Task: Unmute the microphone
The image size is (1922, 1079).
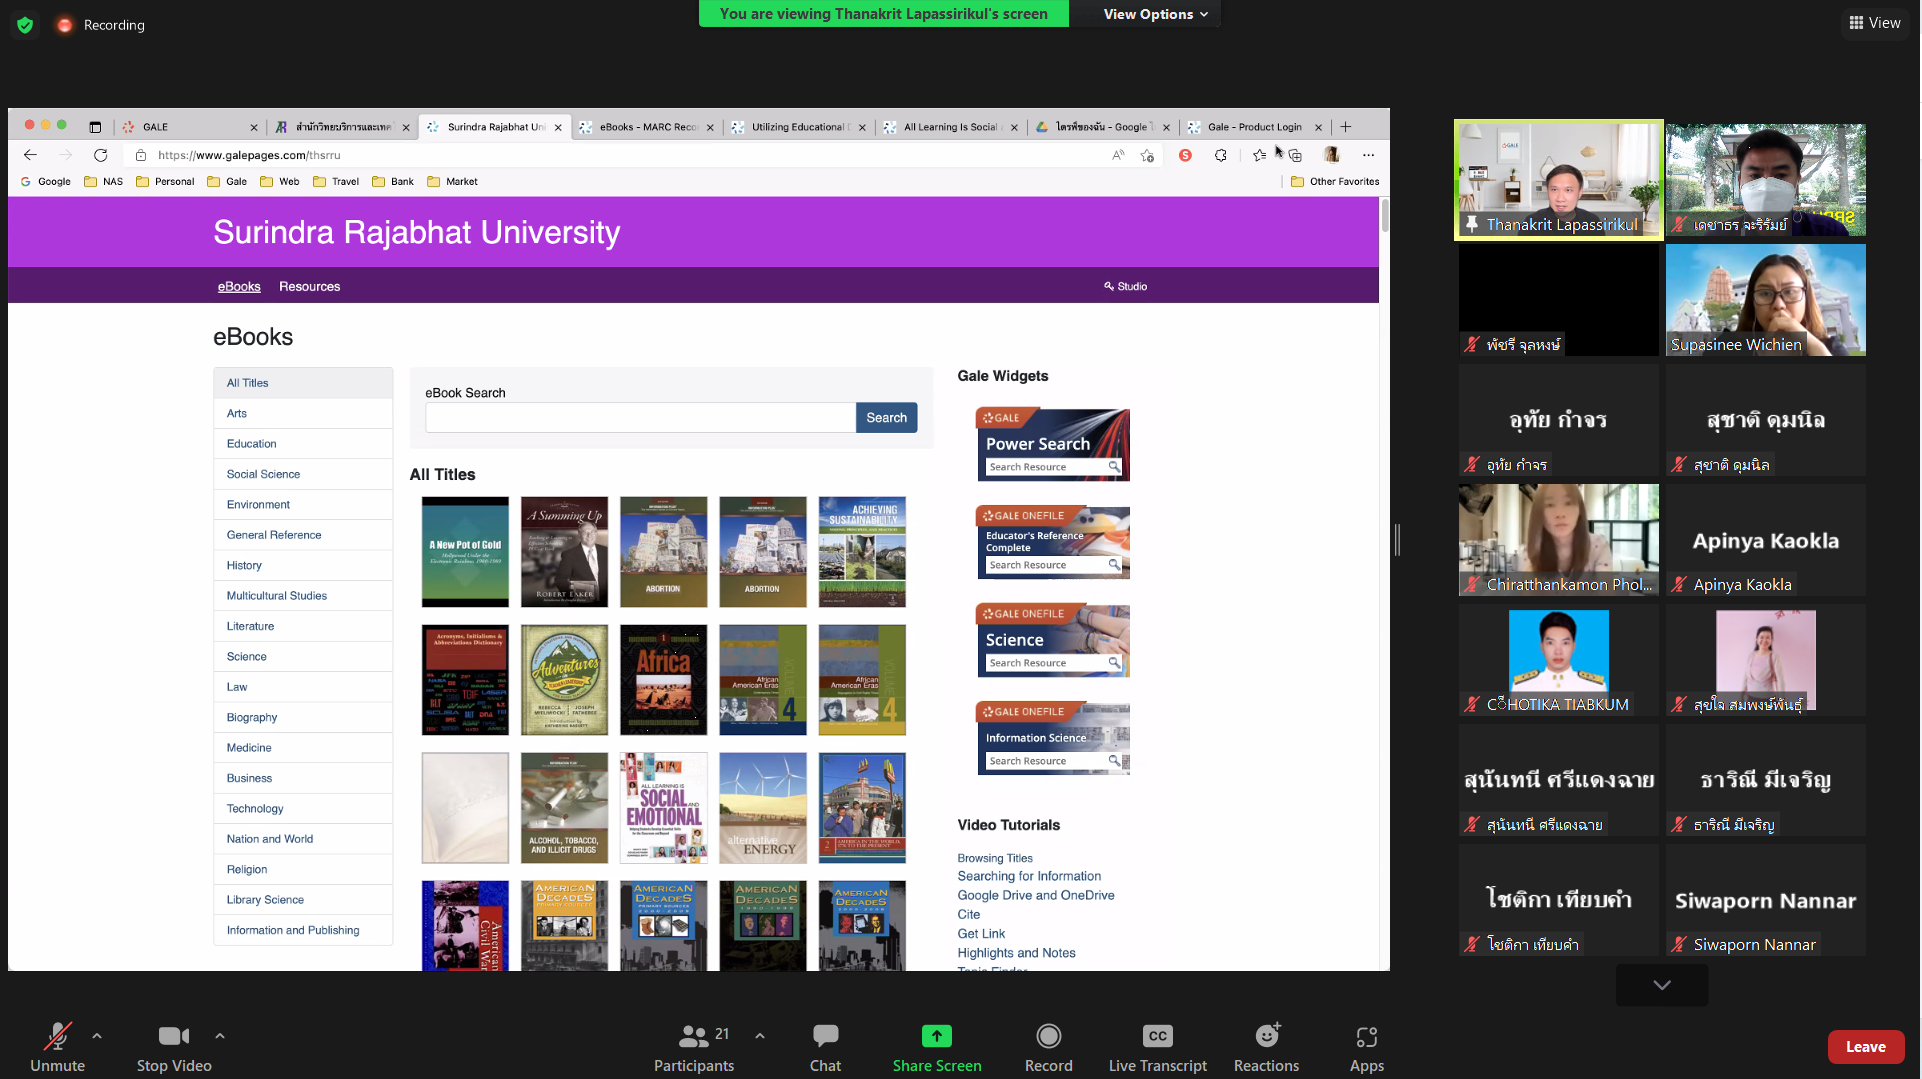Action: (57, 1036)
